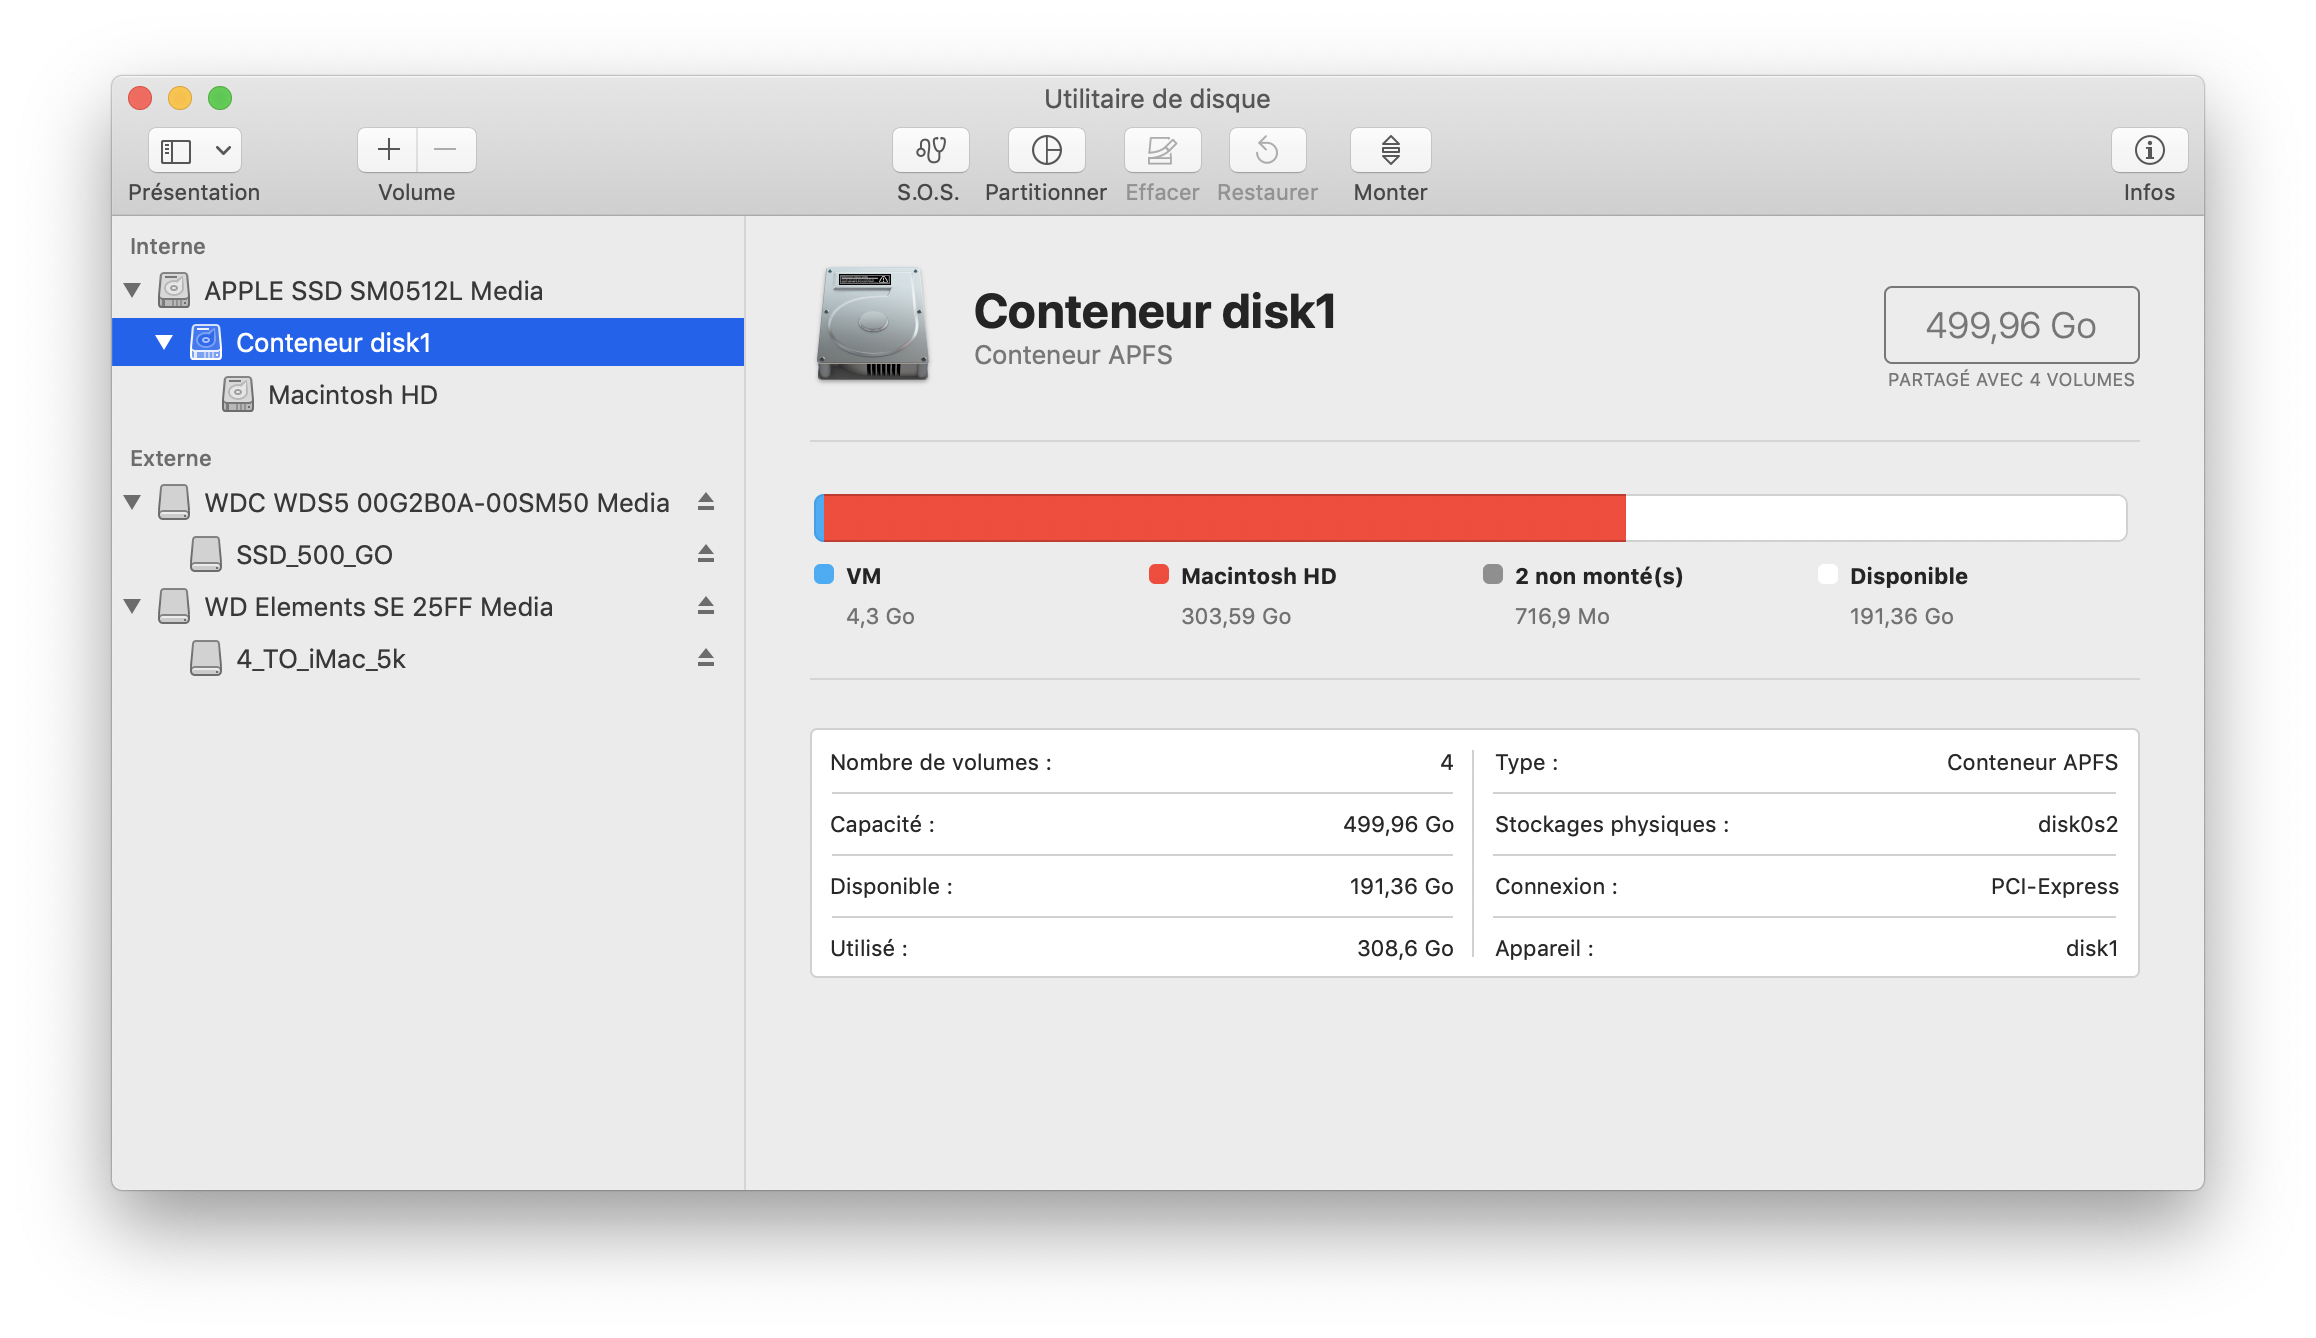Collapse the APPLE SSD SM0512L Media tree

click(132, 291)
